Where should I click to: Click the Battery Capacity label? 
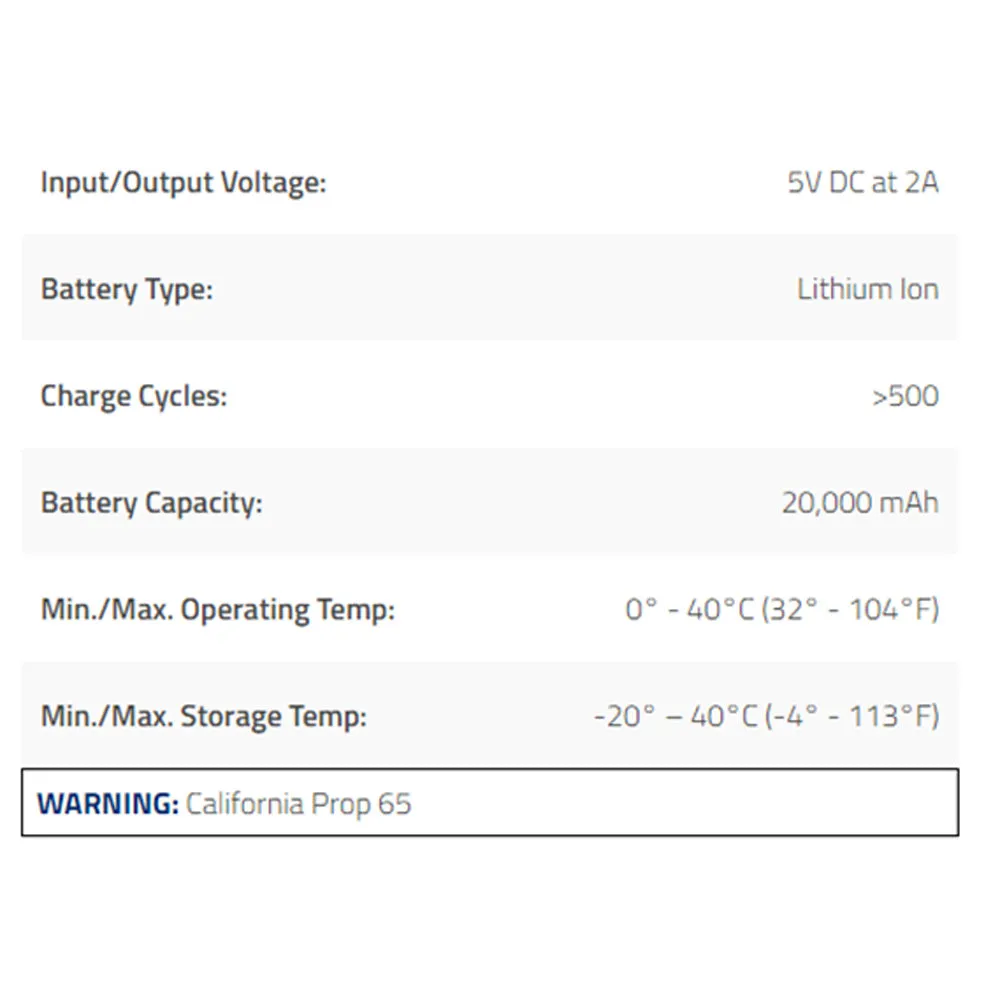pos(152,503)
